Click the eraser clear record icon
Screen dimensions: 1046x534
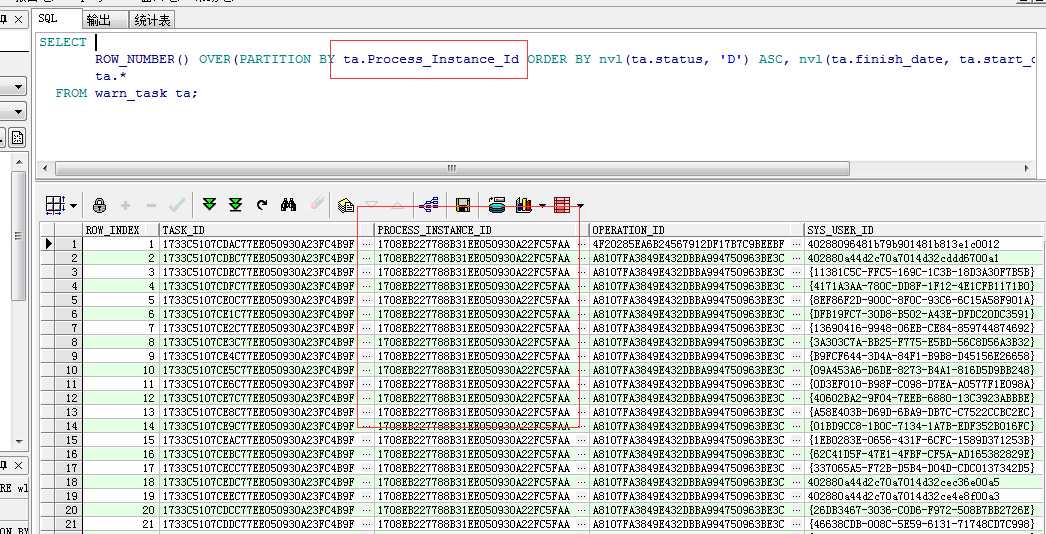pos(318,204)
